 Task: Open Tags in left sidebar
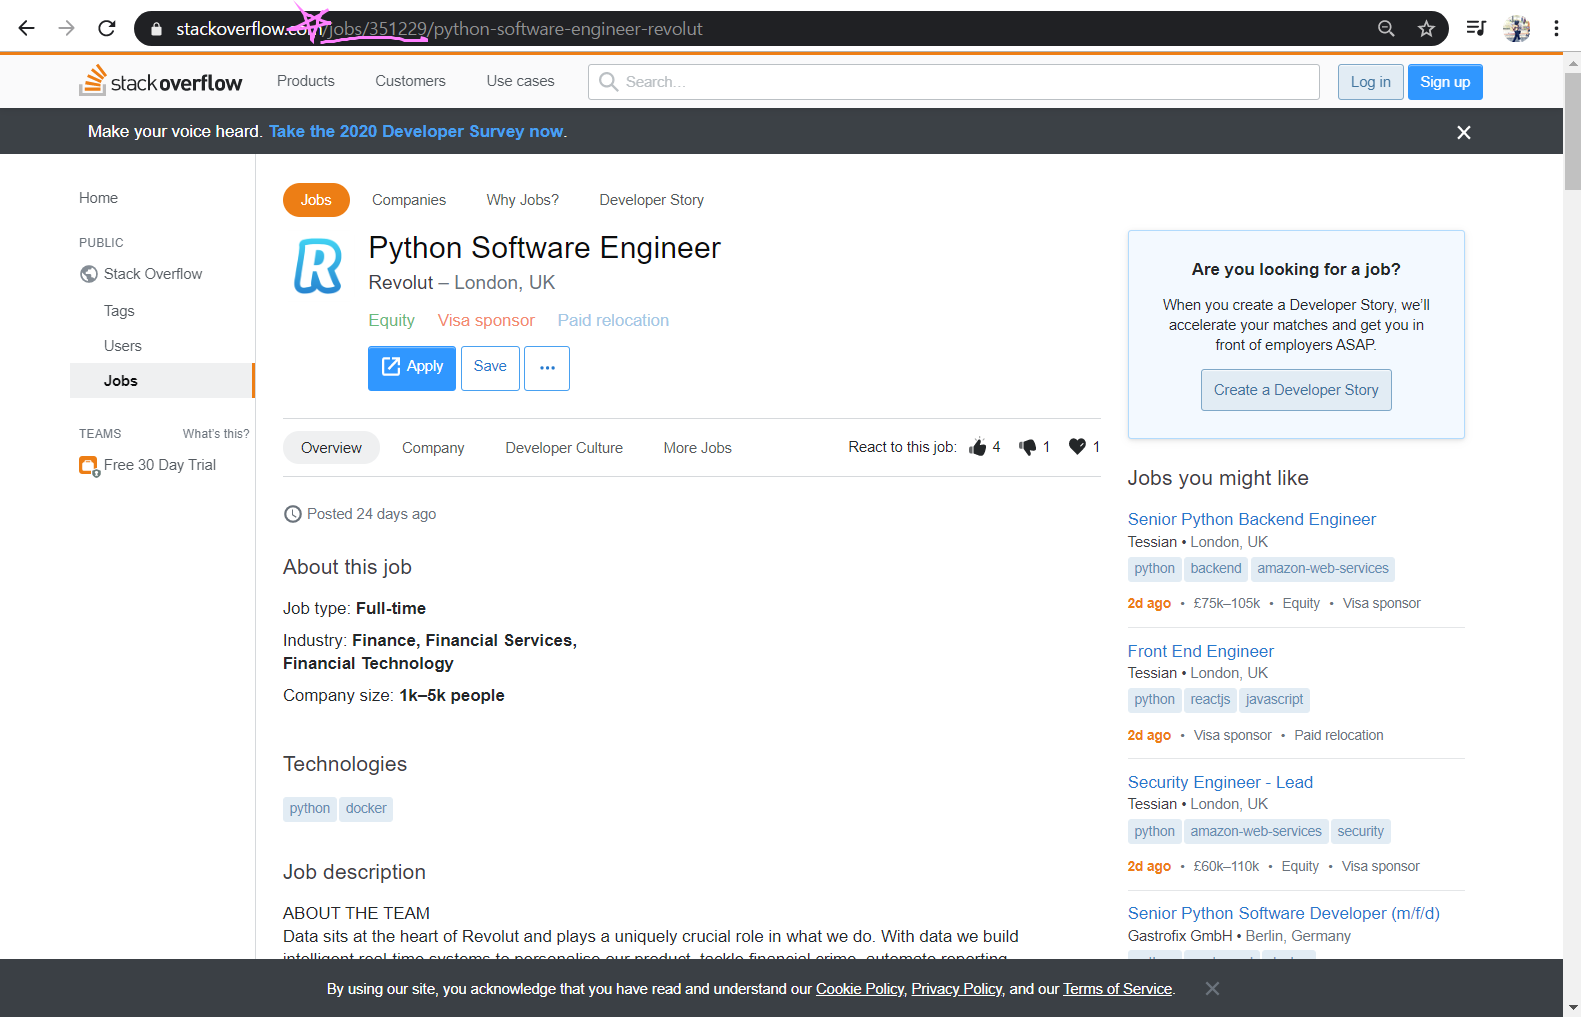(119, 311)
